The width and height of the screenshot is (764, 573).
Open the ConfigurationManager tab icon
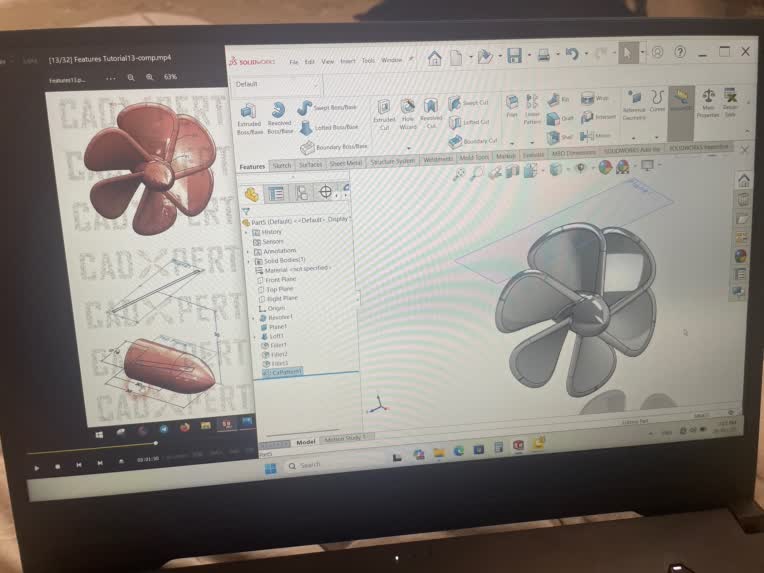[x=302, y=193]
